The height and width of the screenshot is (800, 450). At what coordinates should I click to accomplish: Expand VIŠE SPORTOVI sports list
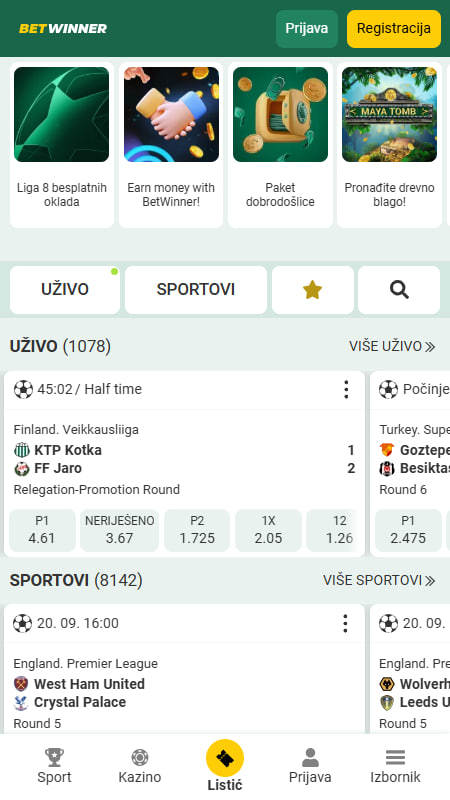(x=379, y=580)
